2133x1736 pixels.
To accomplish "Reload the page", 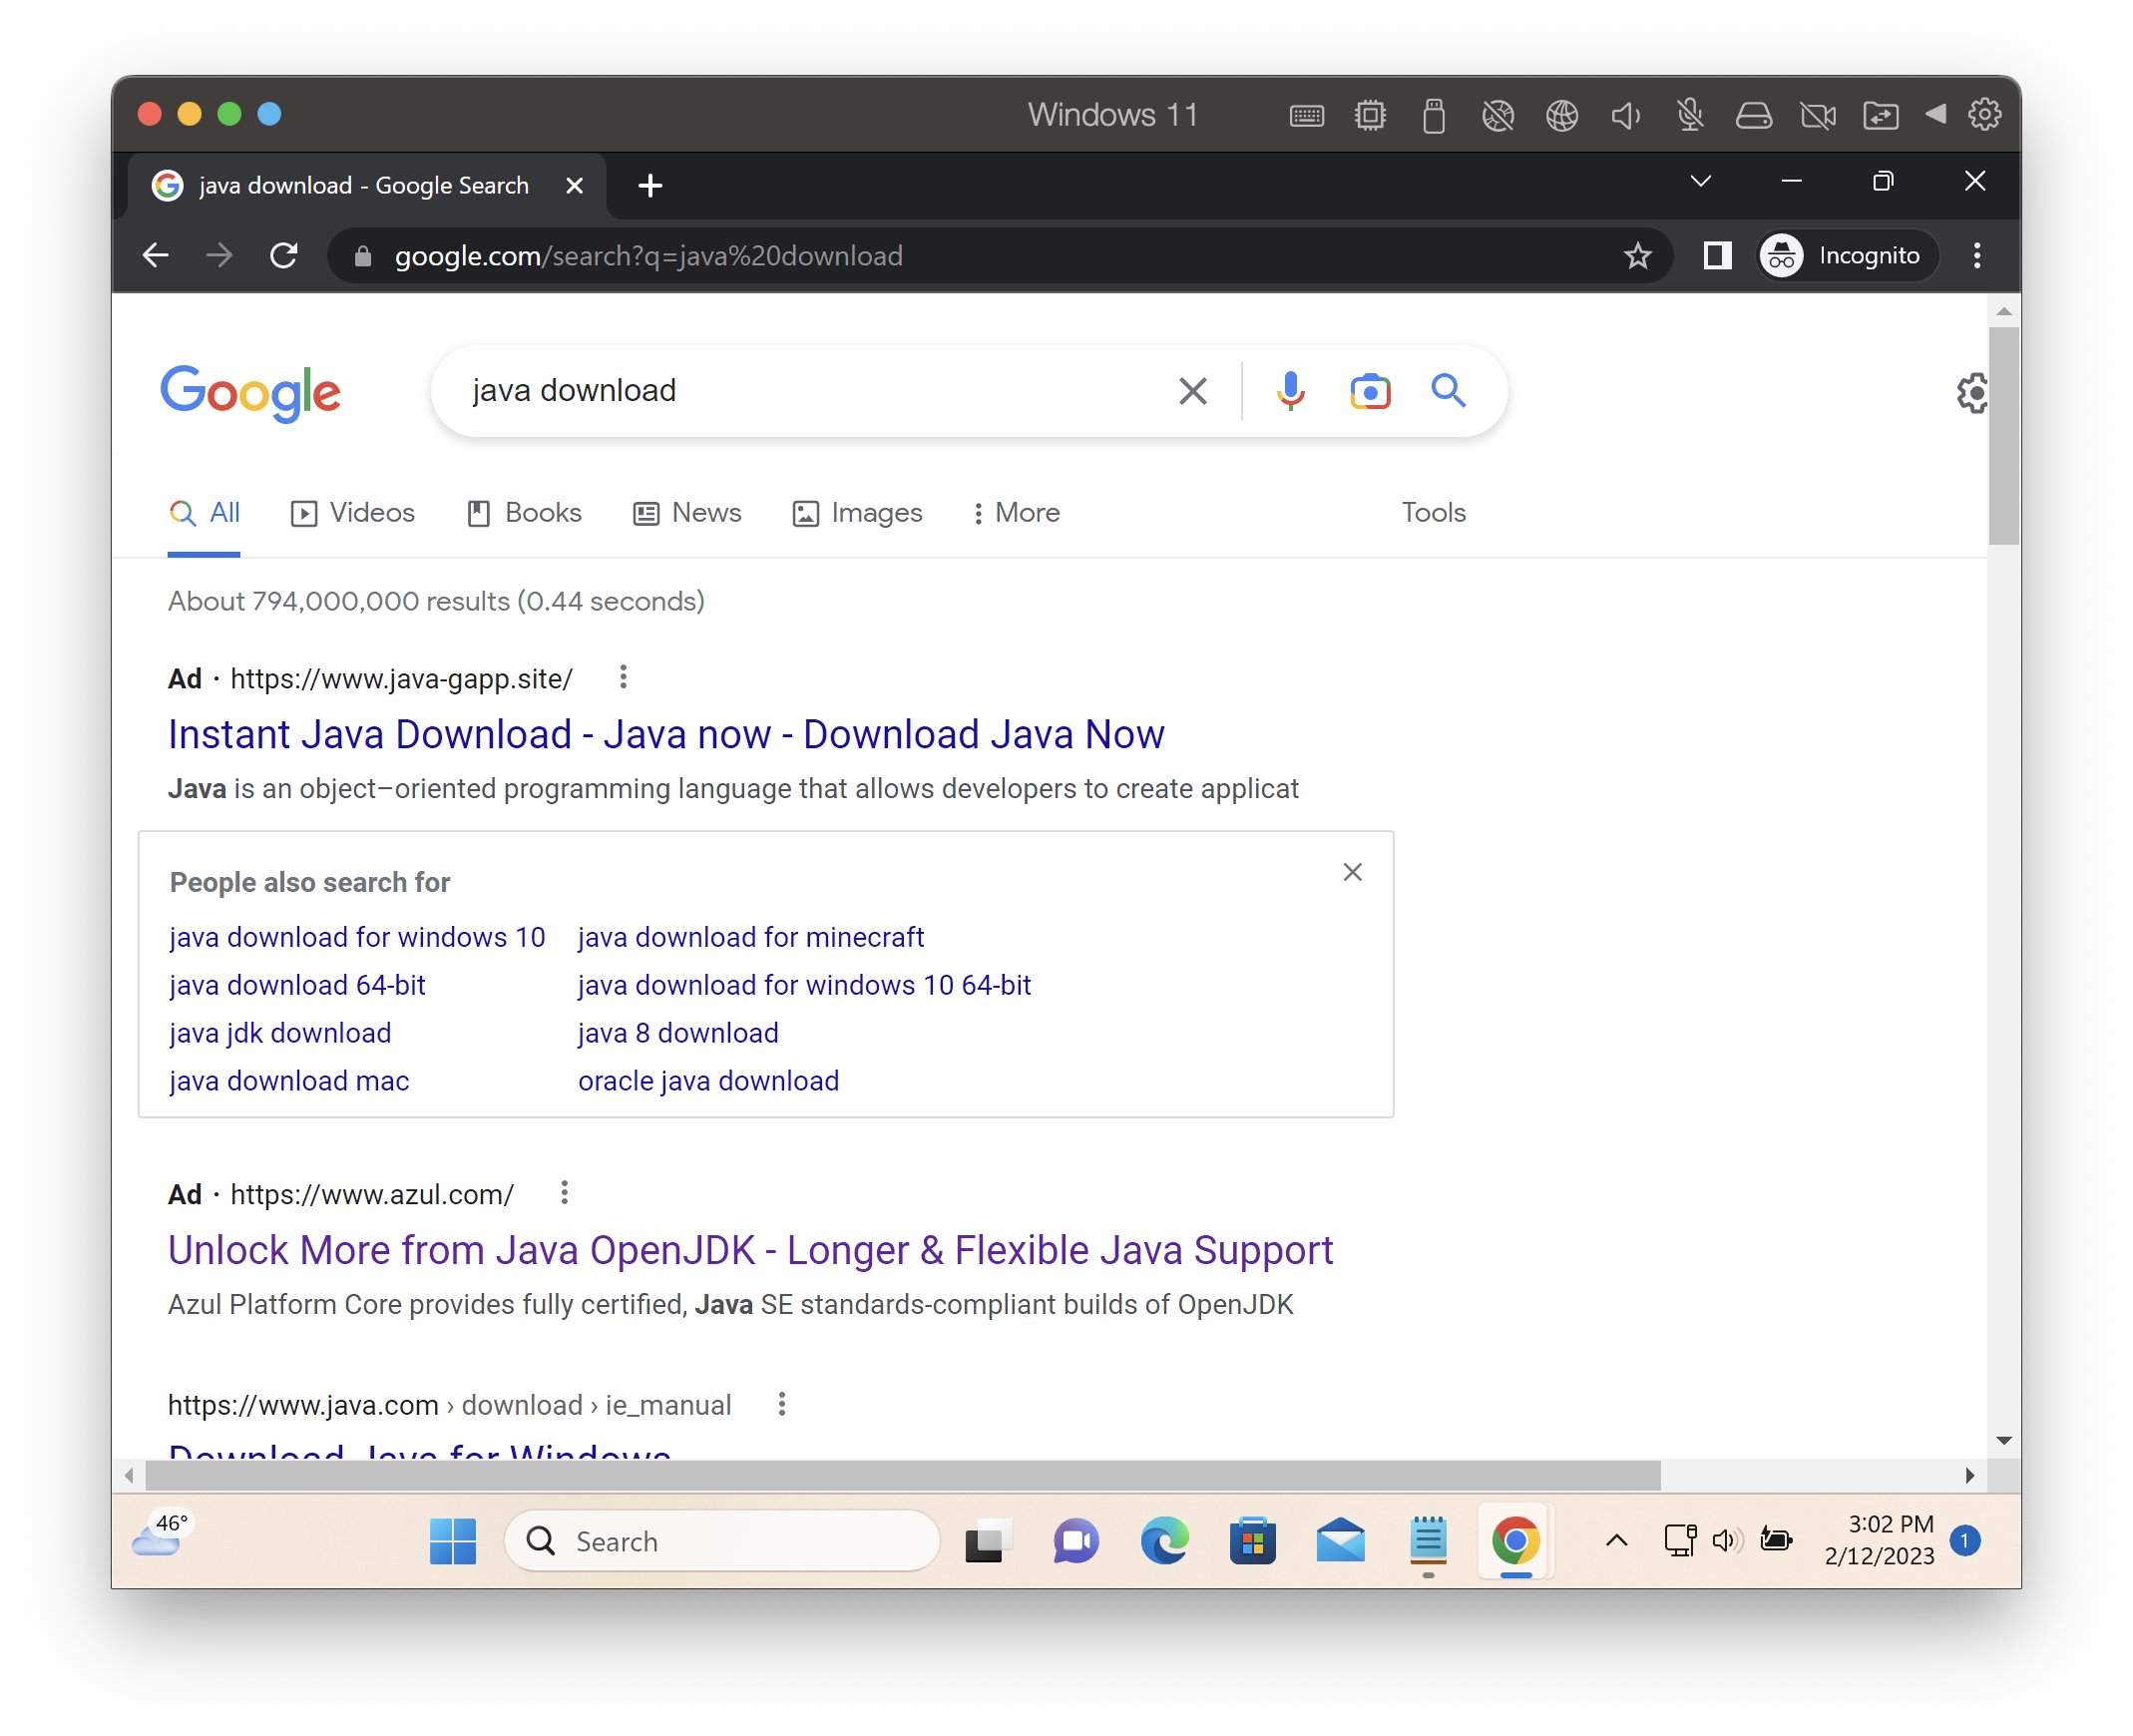I will click(284, 256).
